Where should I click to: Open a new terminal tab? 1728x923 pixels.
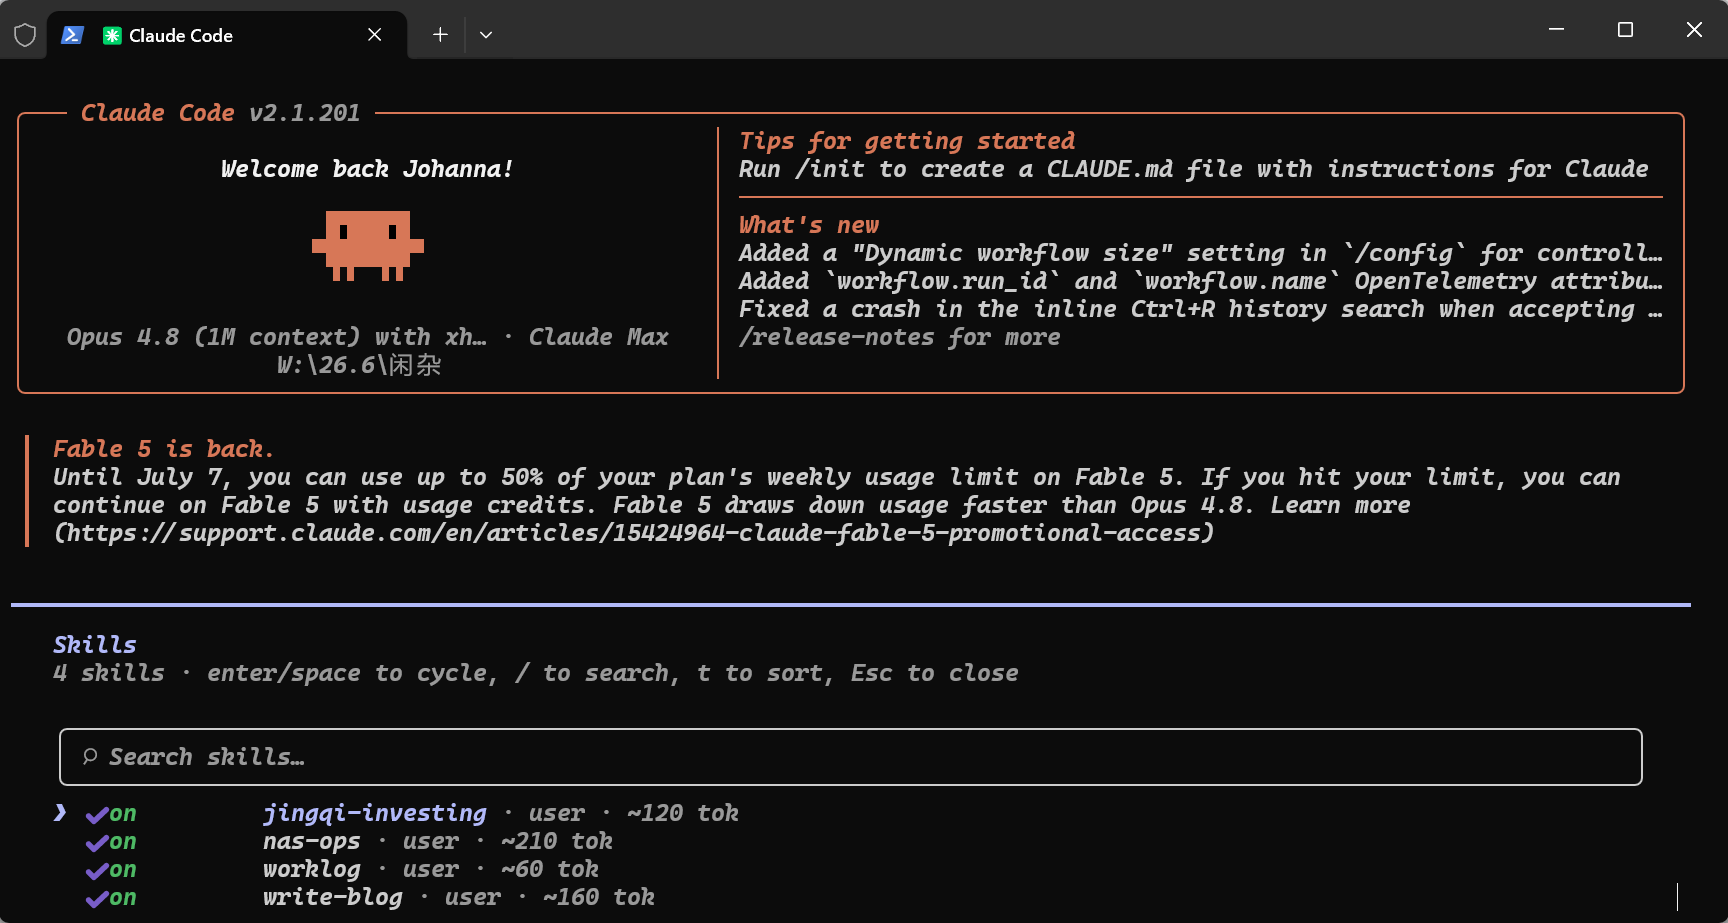(x=440, y=35)
